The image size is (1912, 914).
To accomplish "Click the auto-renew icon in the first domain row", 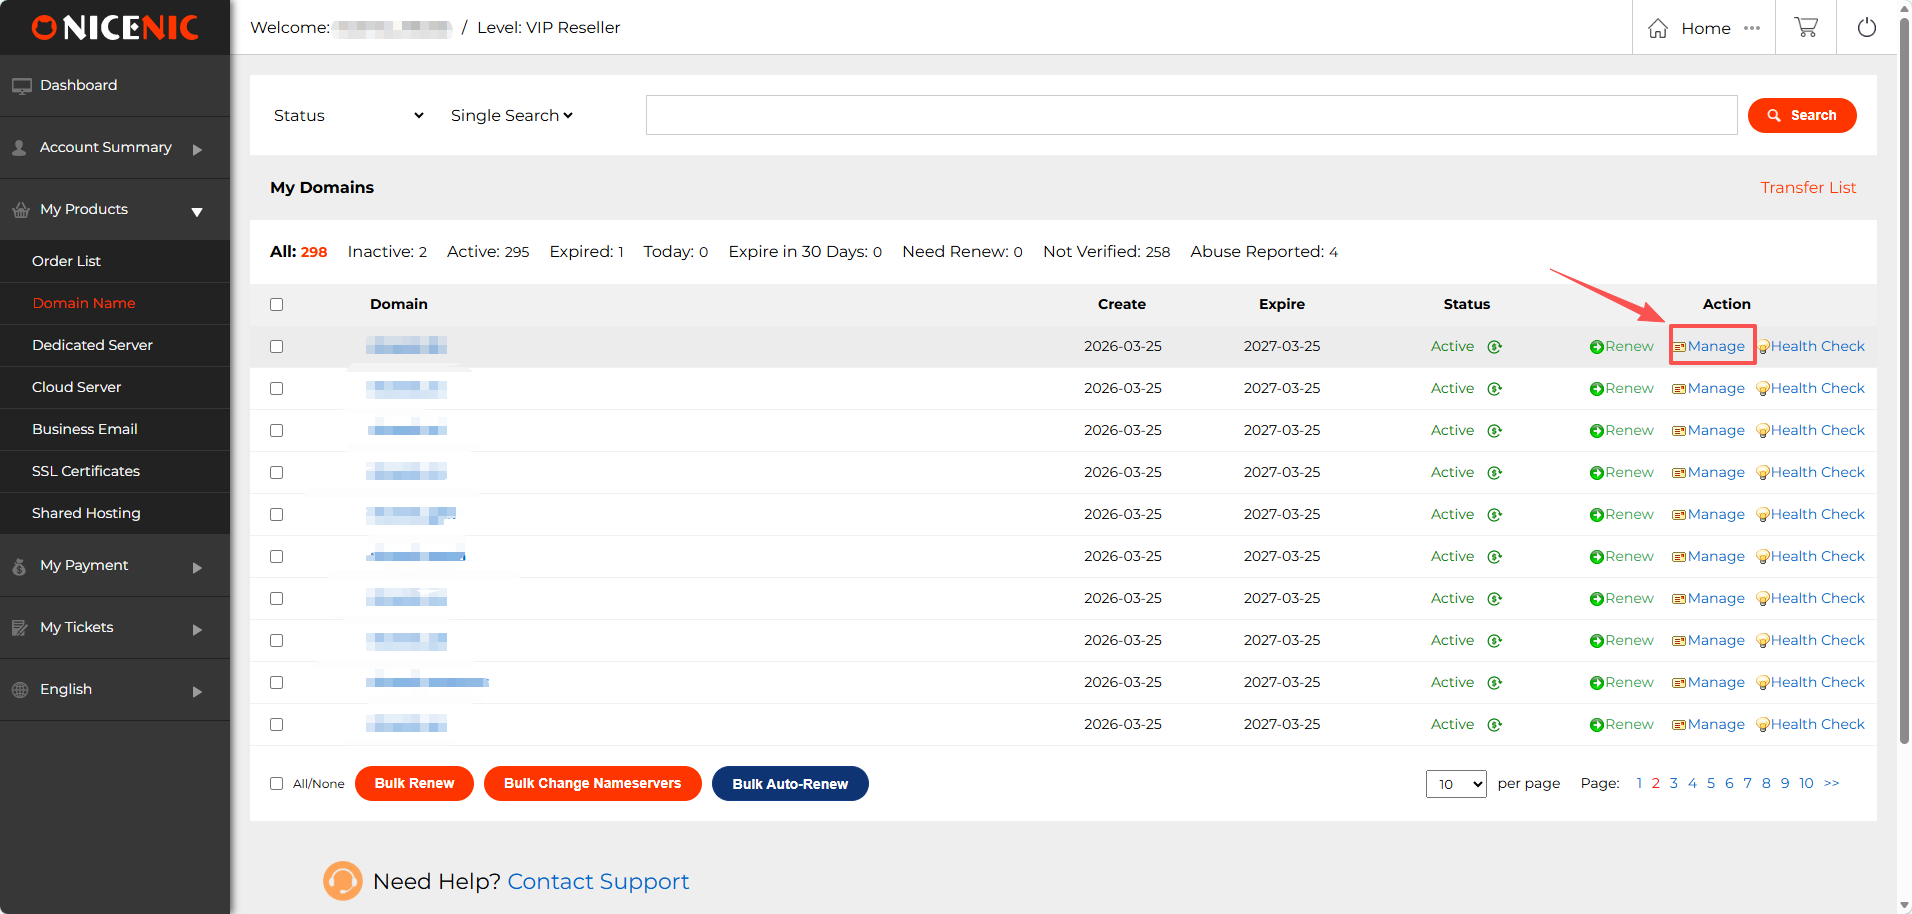I will [1495, 347].
